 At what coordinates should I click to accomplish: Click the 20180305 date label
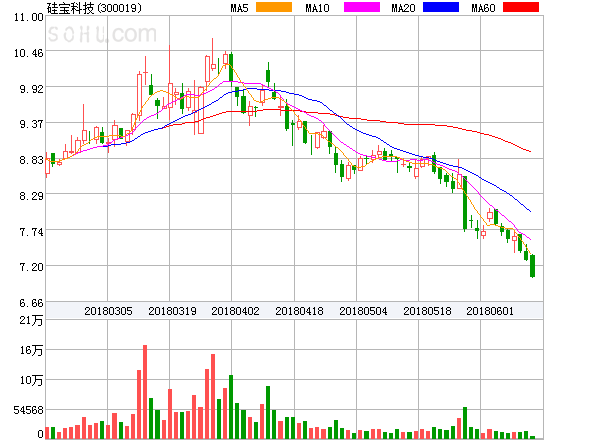tap(108, 311)
